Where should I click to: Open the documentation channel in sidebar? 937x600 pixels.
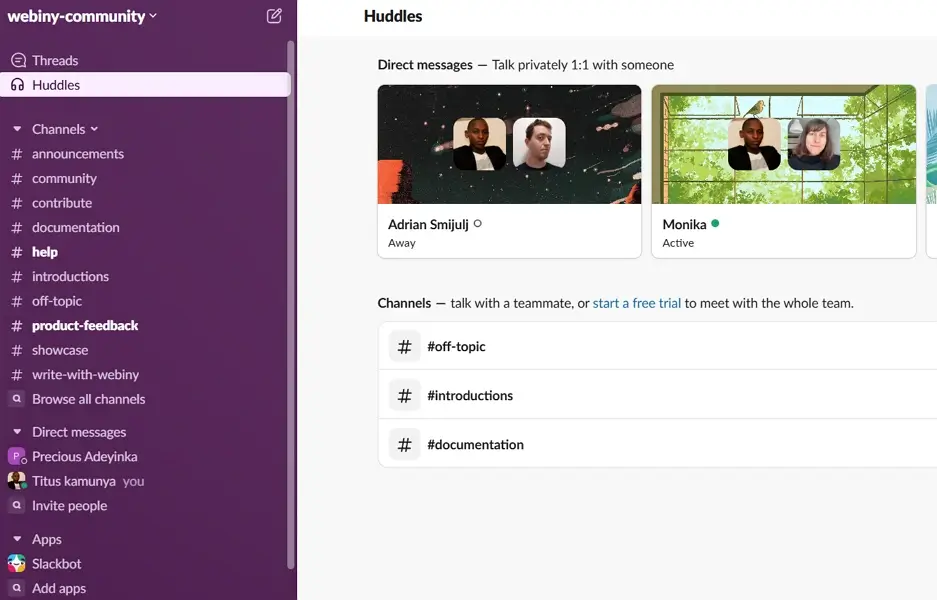[145, 227]
